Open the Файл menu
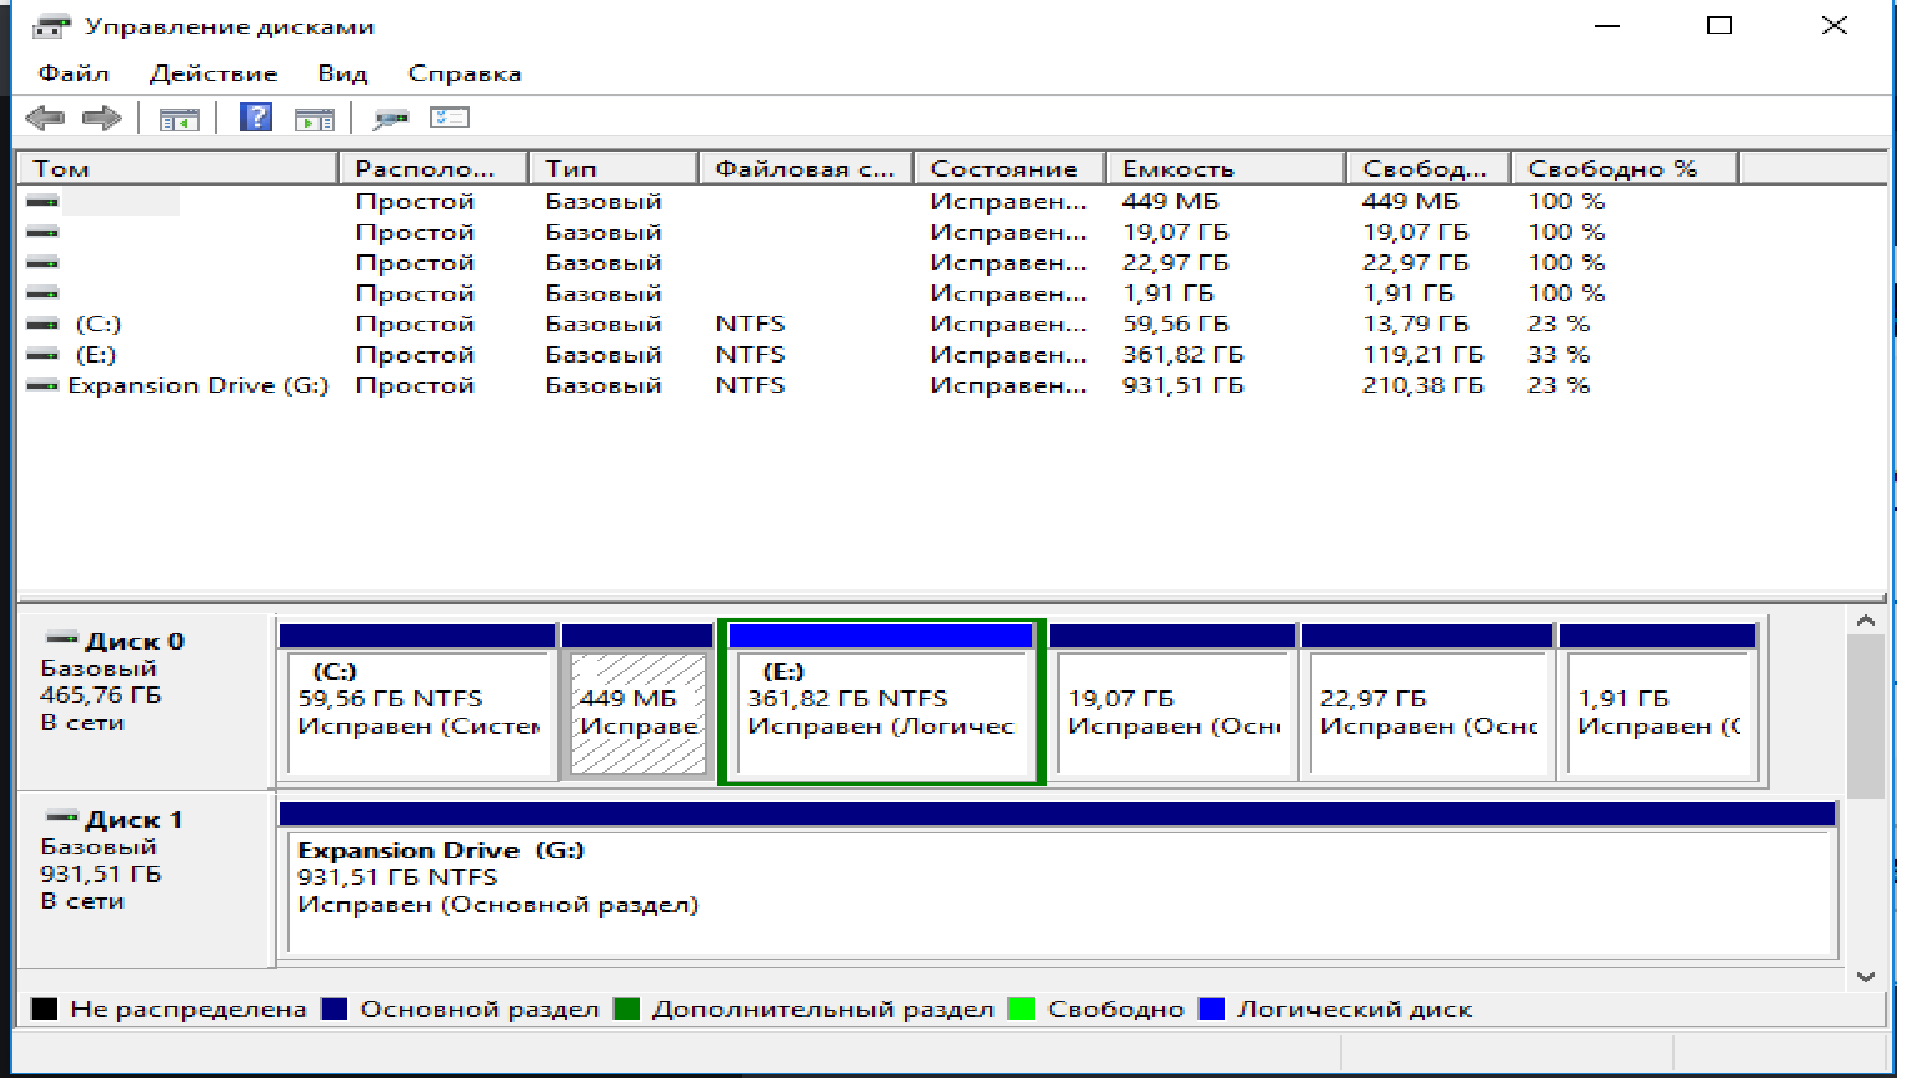1920x1080 pixels. [x=73, y=74]
